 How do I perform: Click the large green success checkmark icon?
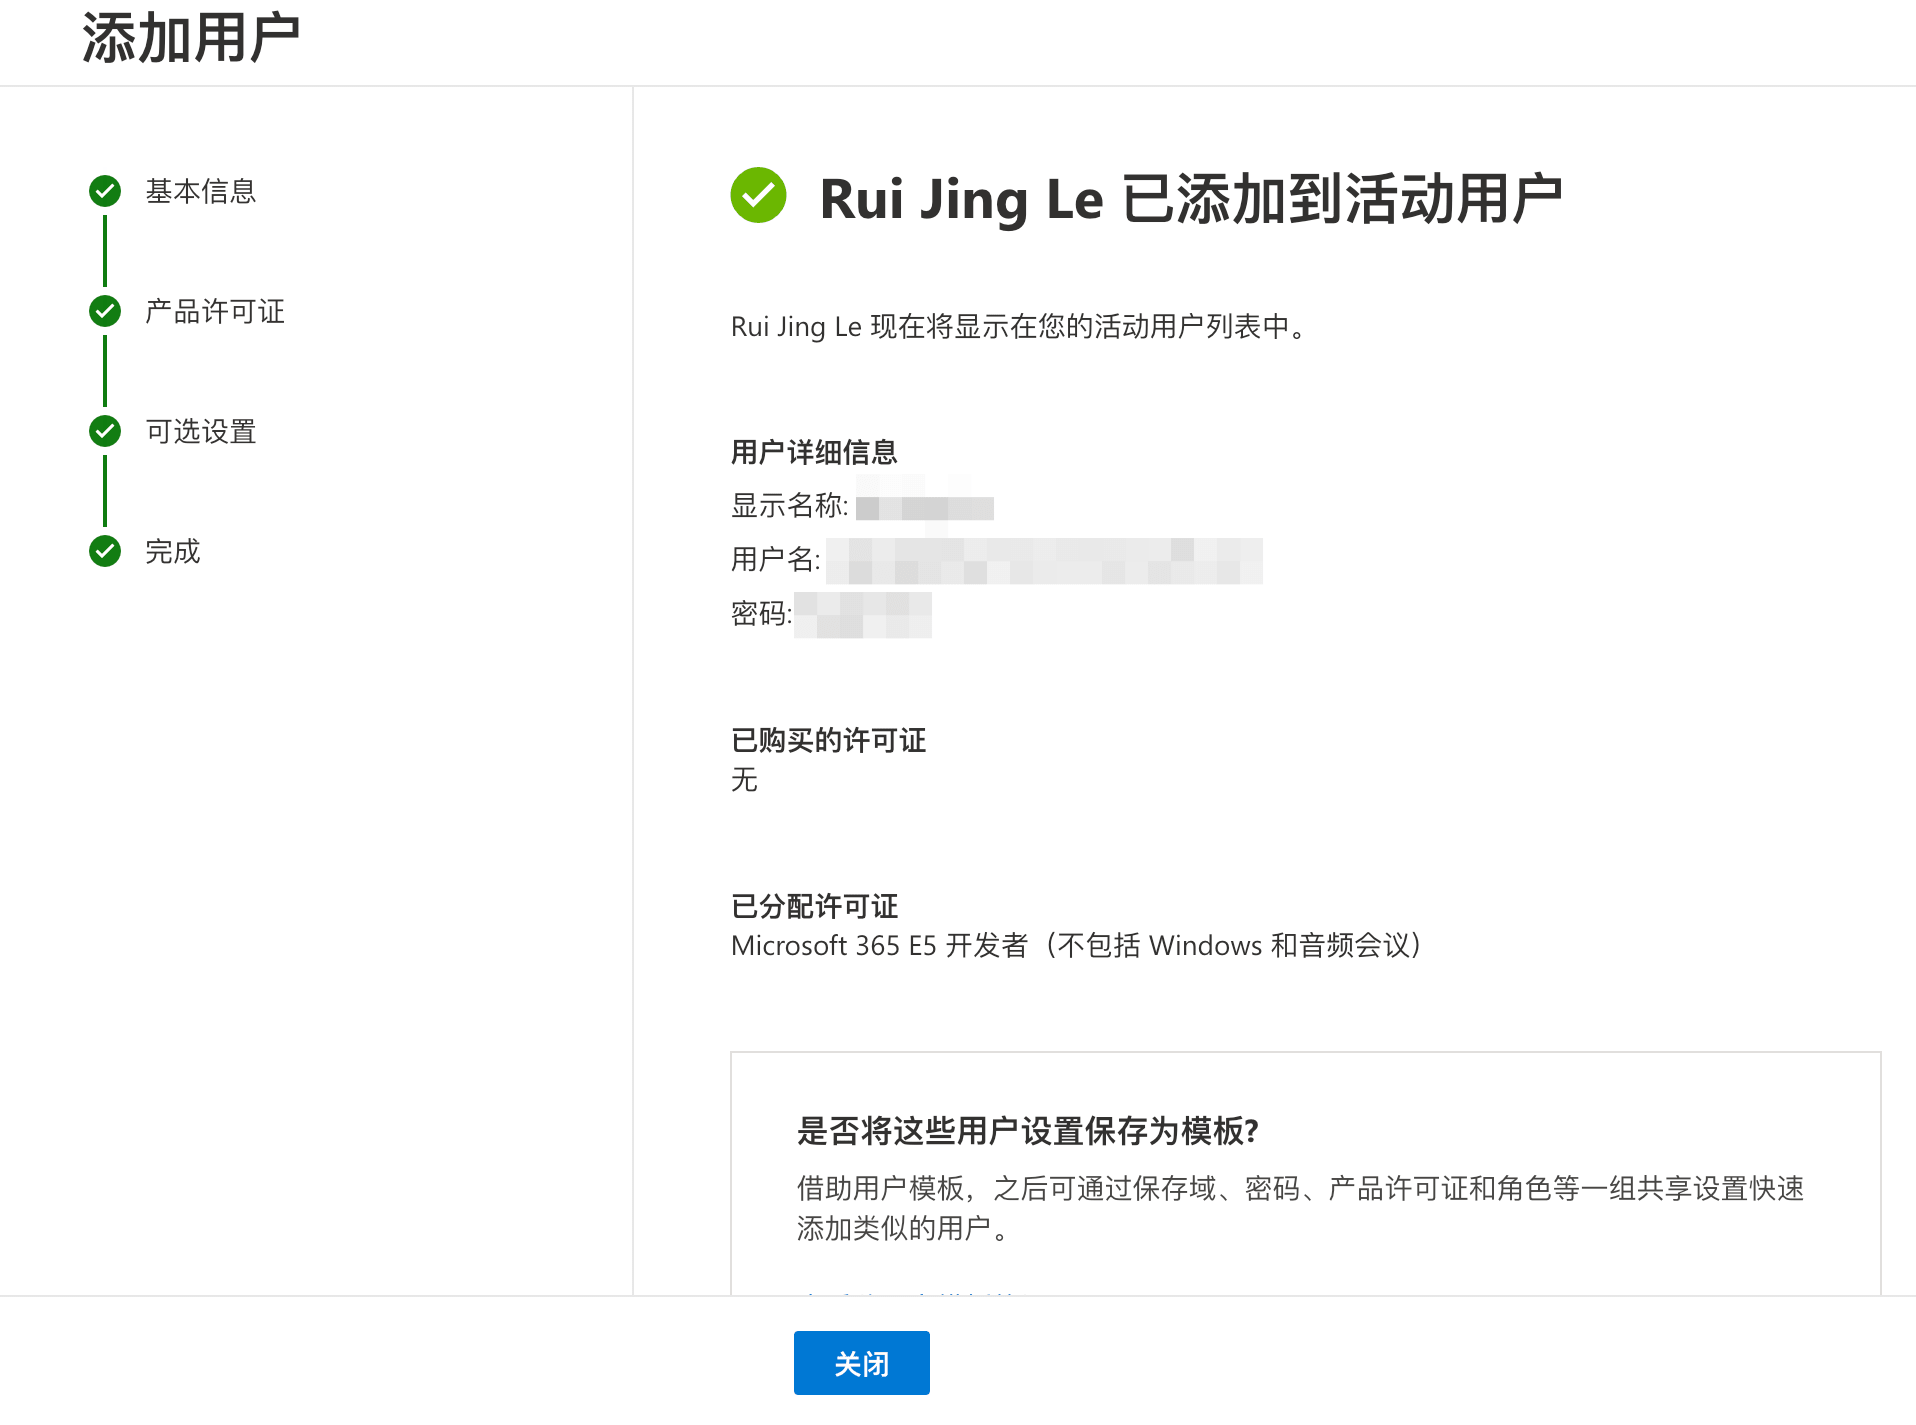click(x=758, y=195)
